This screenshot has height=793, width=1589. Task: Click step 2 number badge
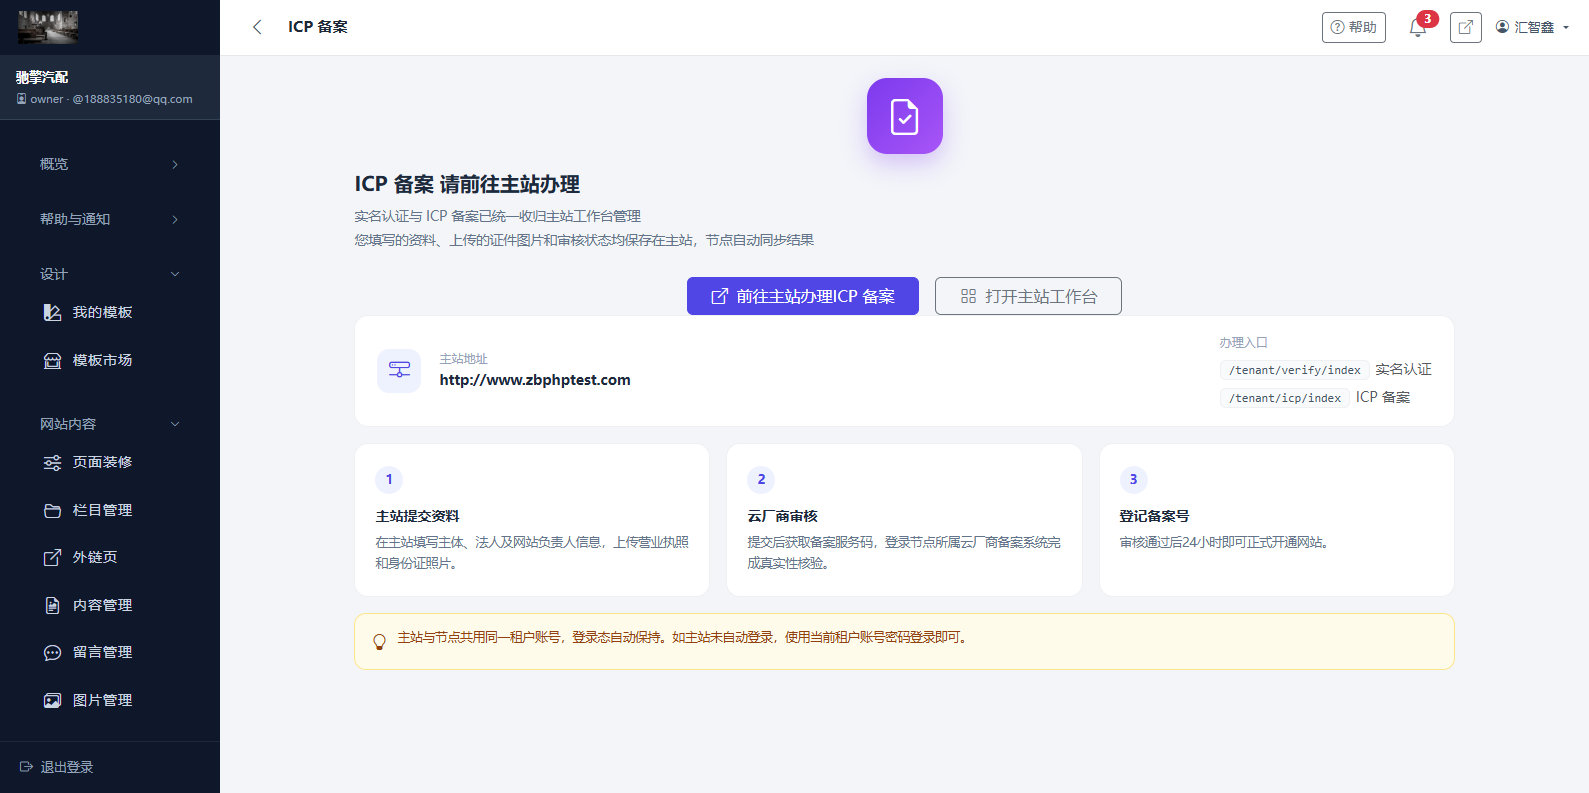761,479
